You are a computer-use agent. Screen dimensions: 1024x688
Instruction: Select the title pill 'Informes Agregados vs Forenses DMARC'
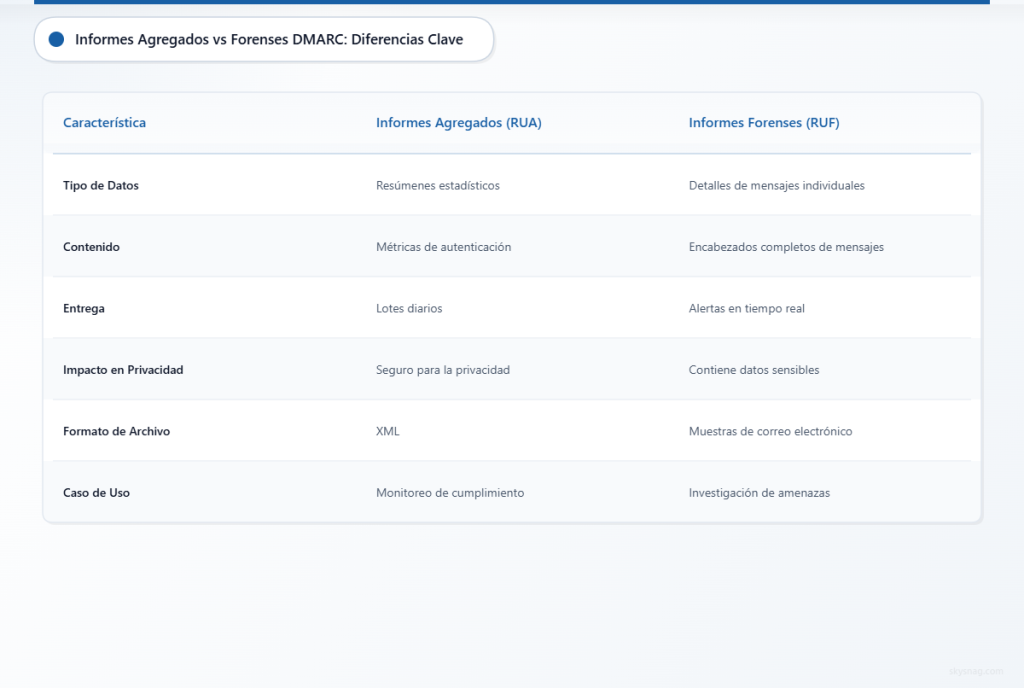[x=263, y=39]
